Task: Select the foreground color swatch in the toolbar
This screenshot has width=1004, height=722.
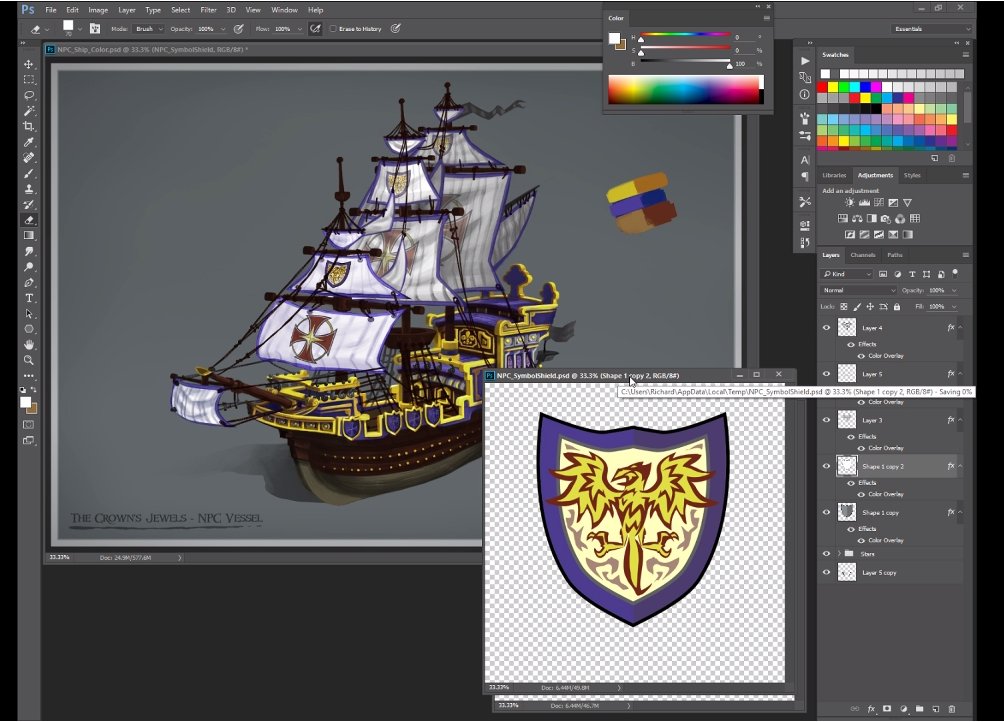Action: tap(26, 402)
